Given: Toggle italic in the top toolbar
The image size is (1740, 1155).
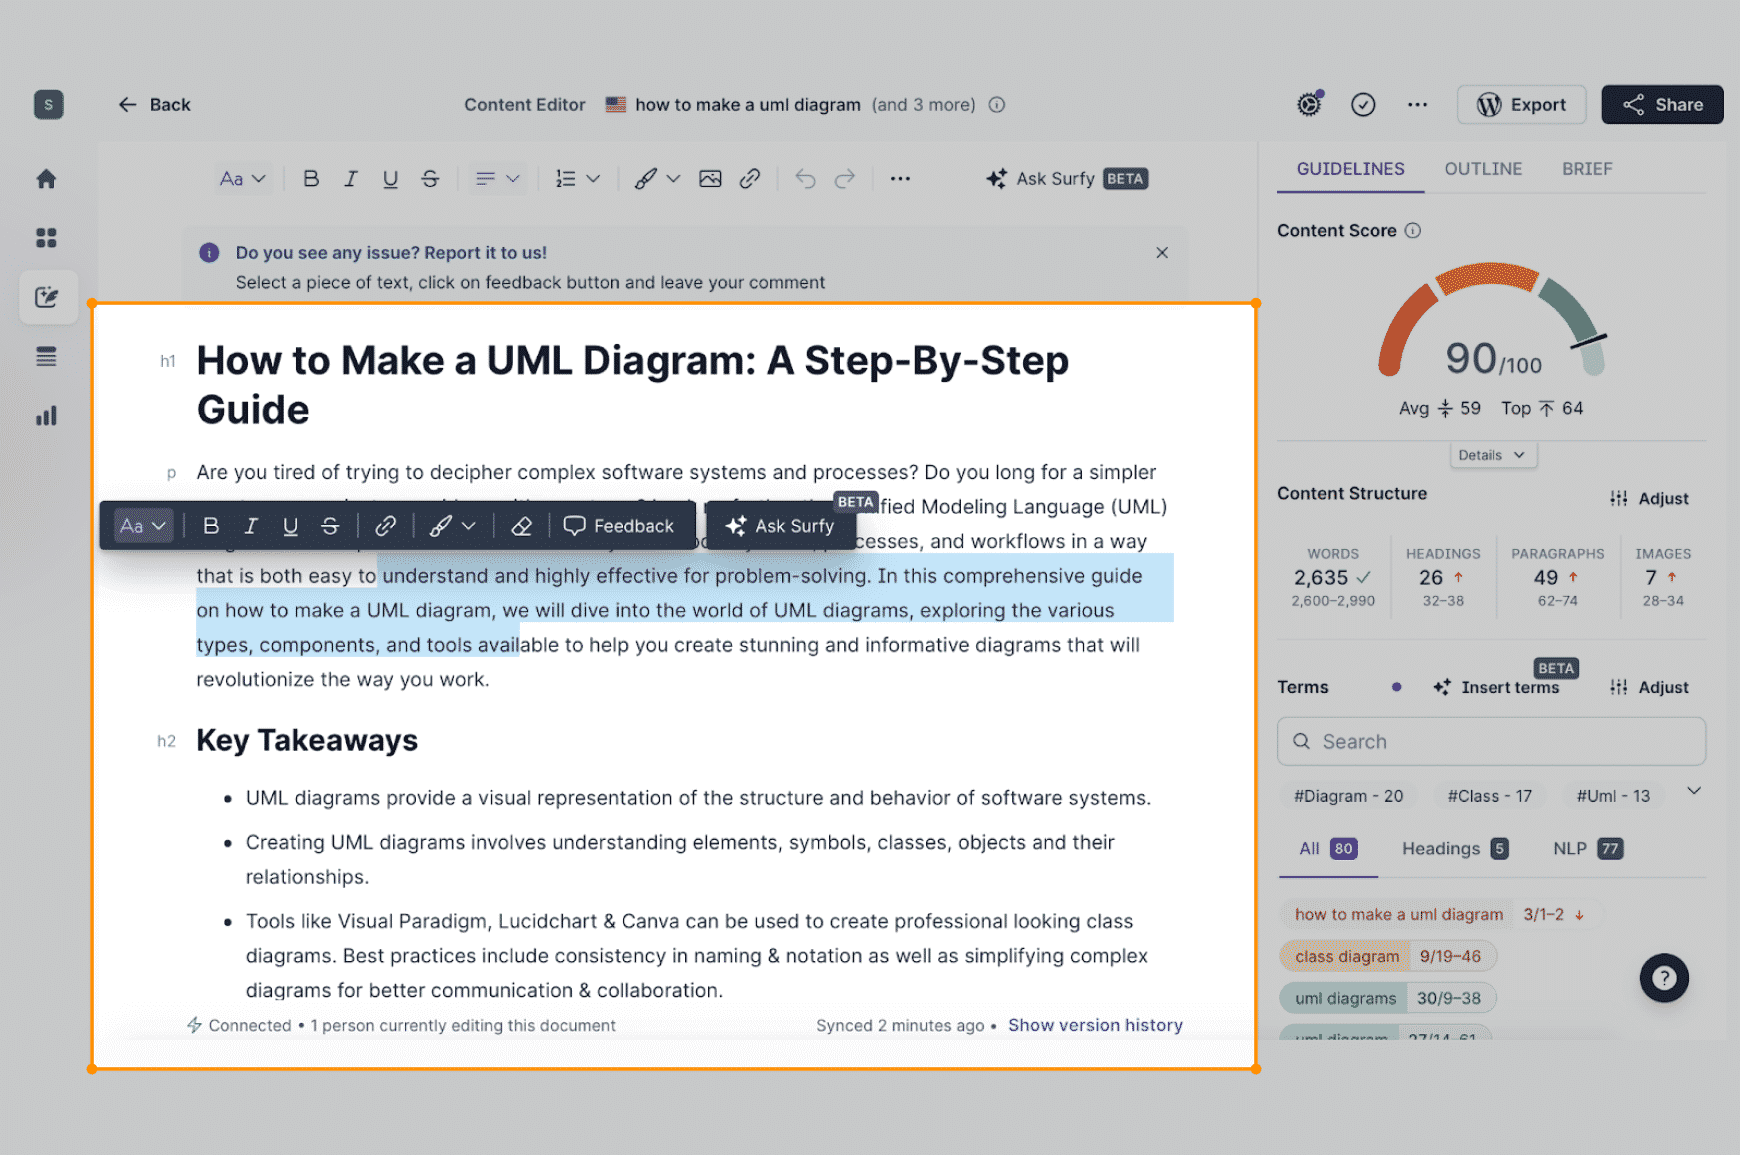Looking at the screenshot, I should (350, 179).
